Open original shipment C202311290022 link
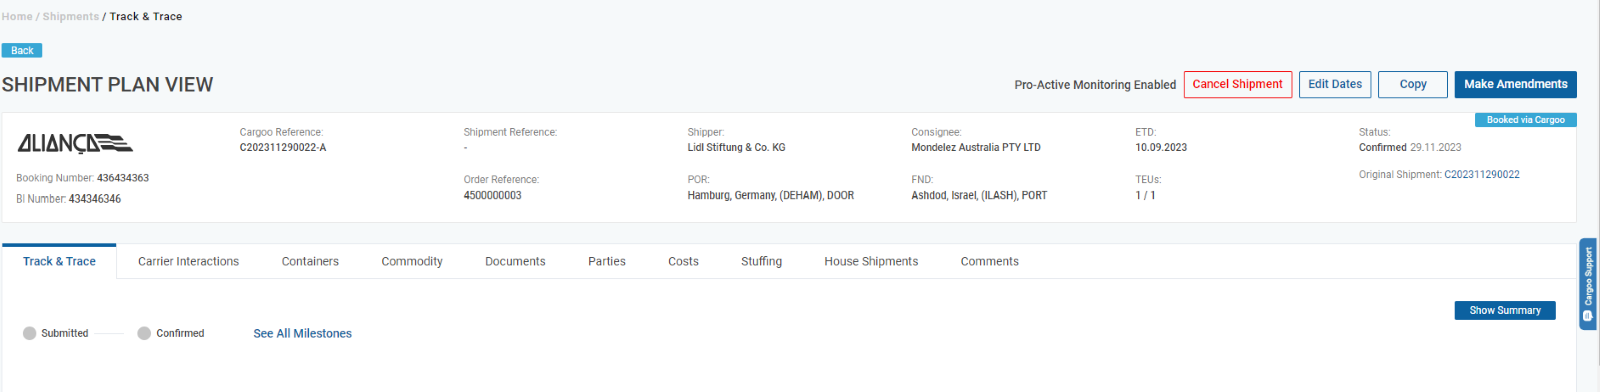This screenshot has width=1600, height=392. tap(1482, 175)
